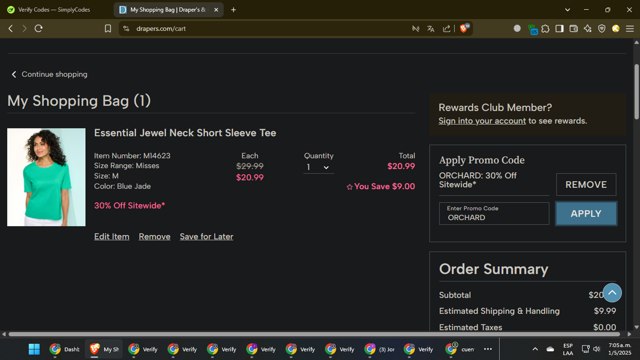Click the APPLY promo code button
Screen dimensions: 640x360
pyautogui.click(x=586, y=213)
